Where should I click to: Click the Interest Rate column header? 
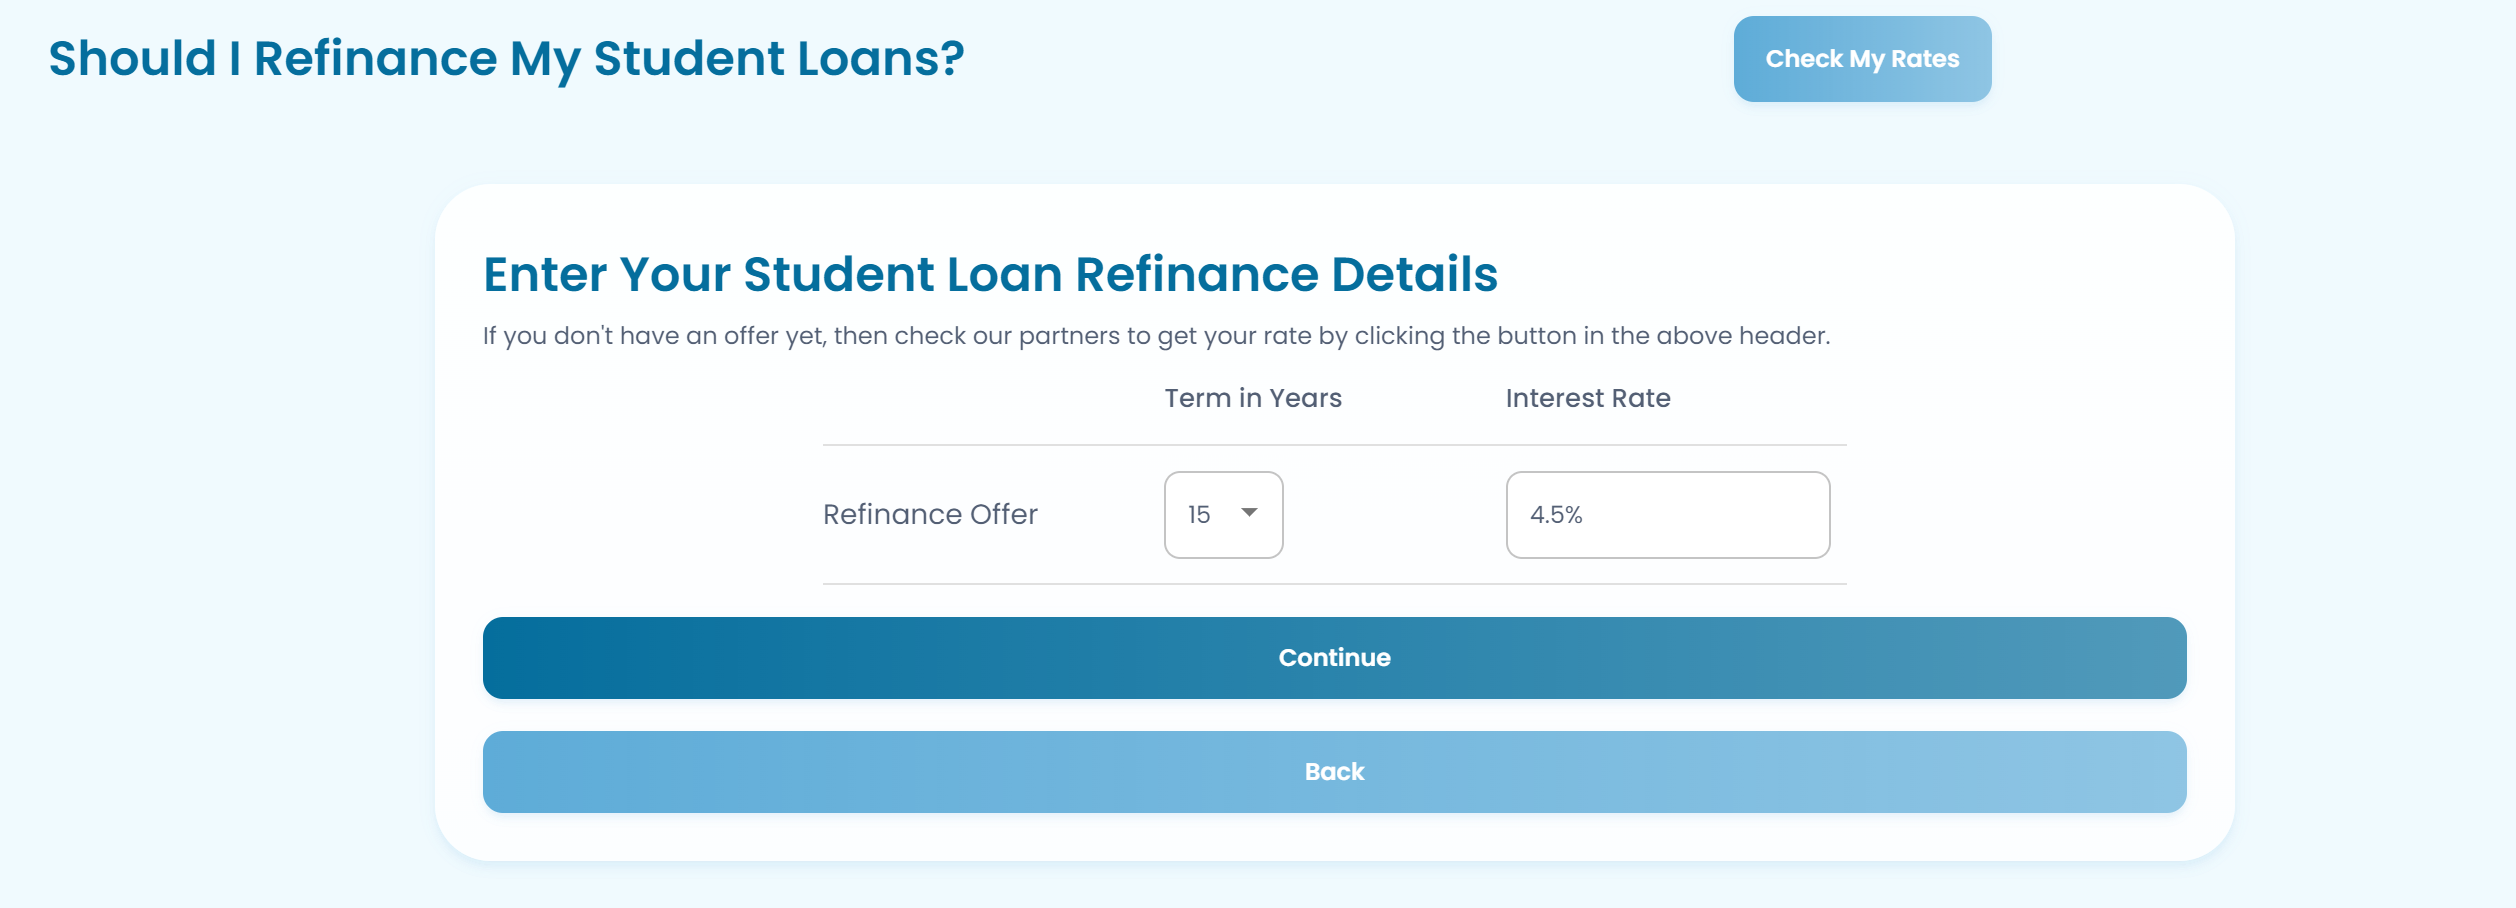tap(1588, 398)
